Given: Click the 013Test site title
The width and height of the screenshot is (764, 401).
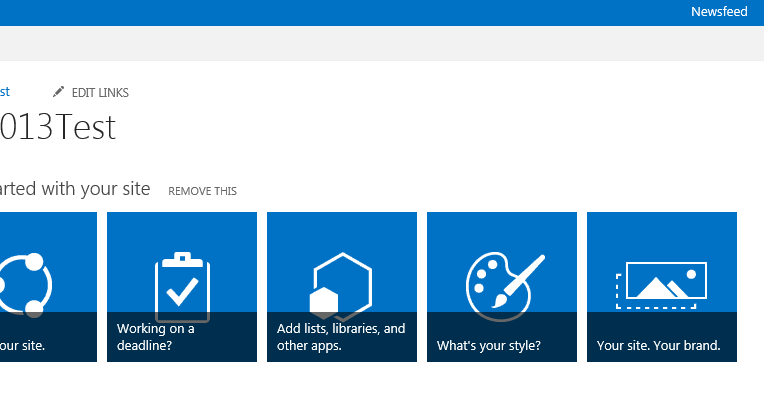Looking at the screenshot, I should [58, 127].
